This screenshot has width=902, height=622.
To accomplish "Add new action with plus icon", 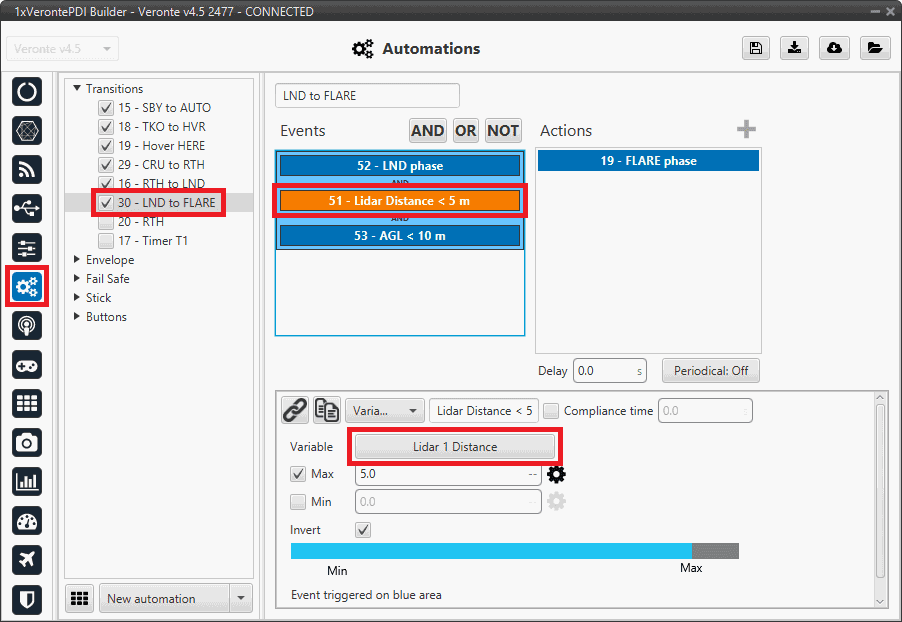I will 746,130.
